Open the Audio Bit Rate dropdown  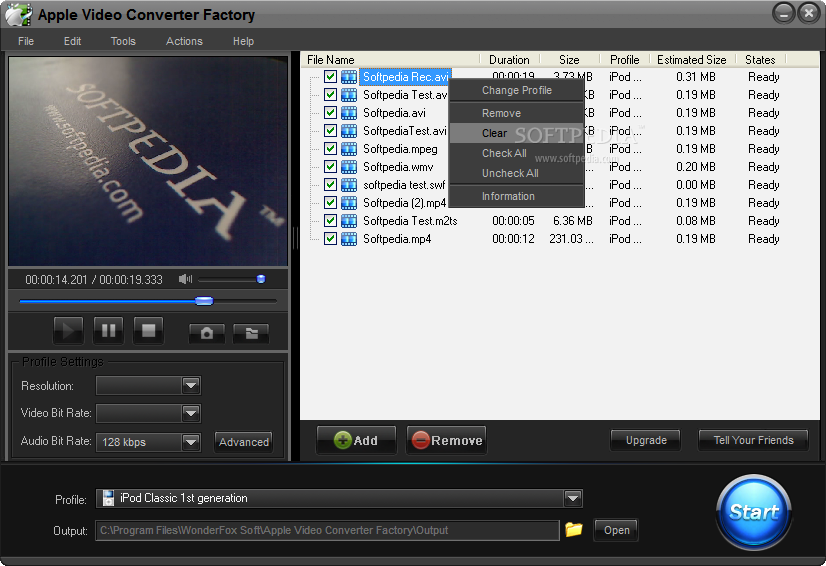point(191,442)
